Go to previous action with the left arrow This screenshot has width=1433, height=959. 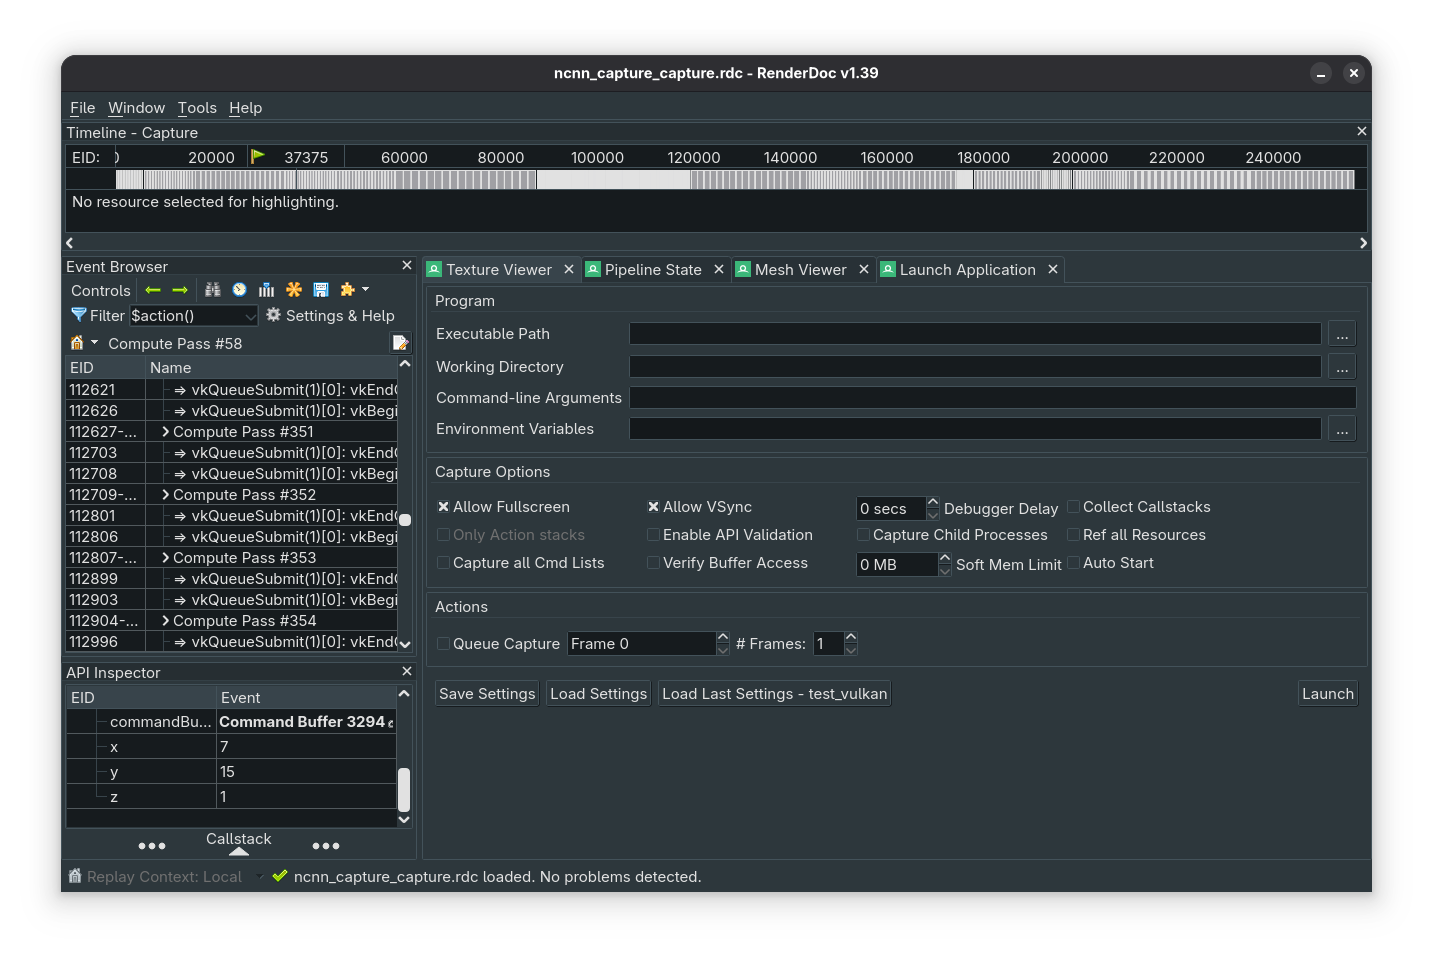tap(153, 290)
